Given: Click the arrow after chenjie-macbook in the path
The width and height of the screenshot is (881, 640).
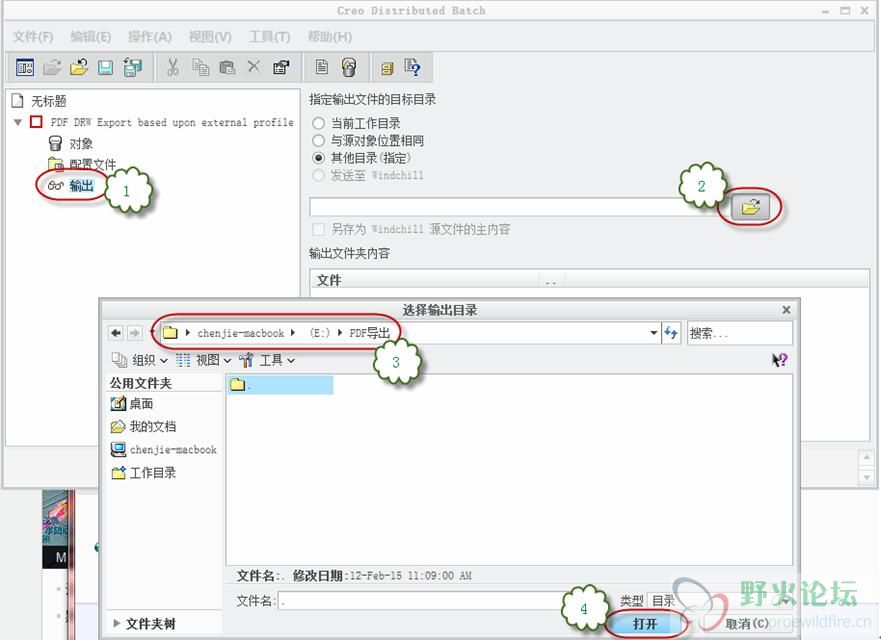Looking at the screenshot, I should click(293, 333).
